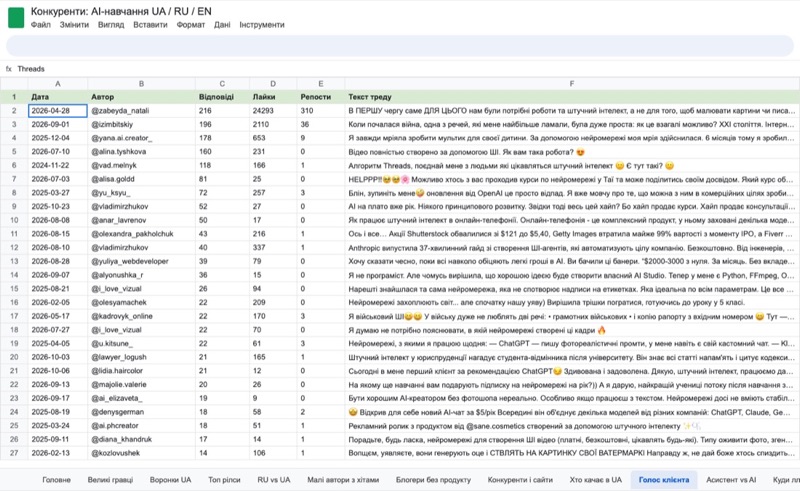Click the author cell @yana.ai.creator_
Viewport: 800px width, 491px height.
pos(141,138)
